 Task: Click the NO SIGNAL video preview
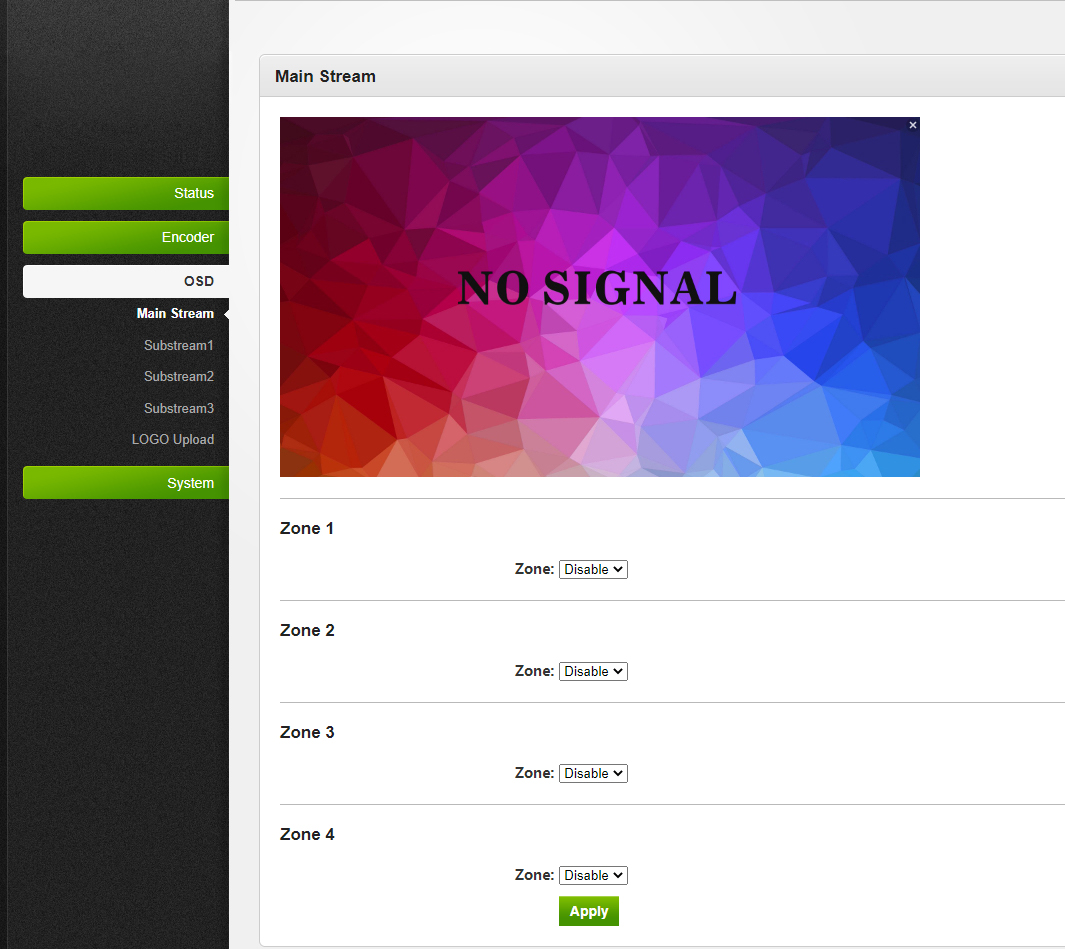[600, 297]
